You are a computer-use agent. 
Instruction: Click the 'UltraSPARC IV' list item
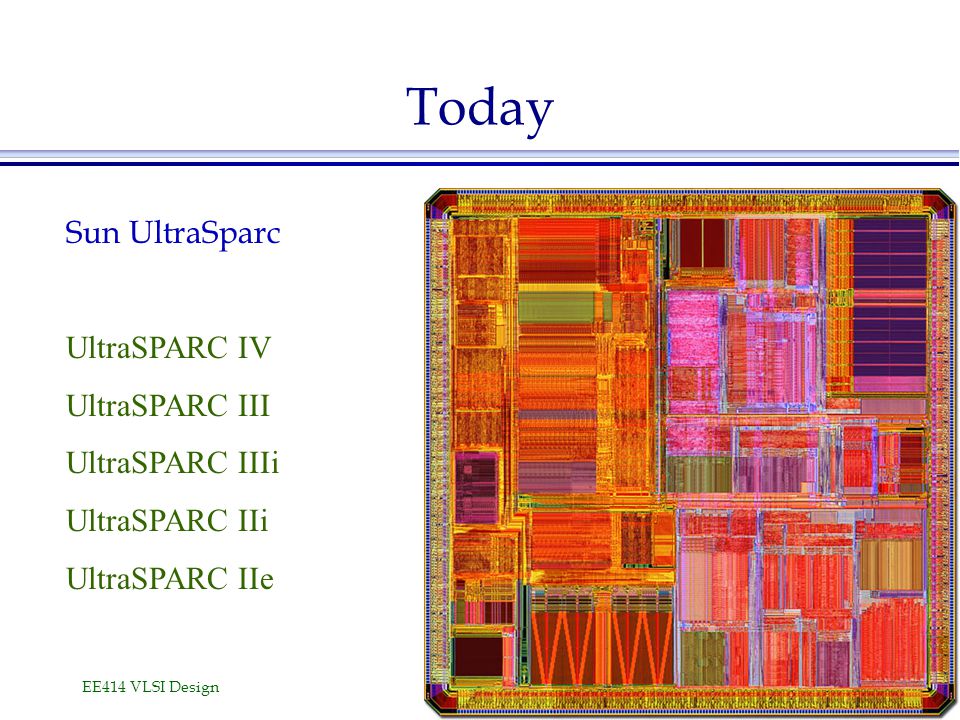click(168, 348)
